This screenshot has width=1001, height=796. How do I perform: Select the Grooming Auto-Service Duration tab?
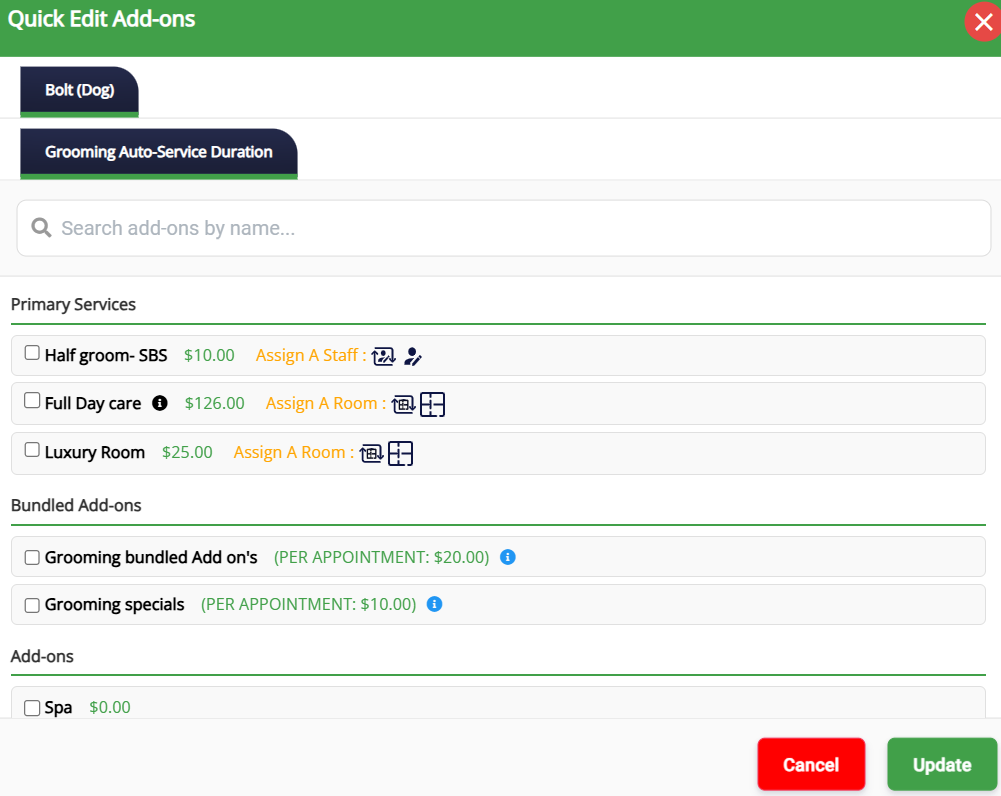(158, 152)
